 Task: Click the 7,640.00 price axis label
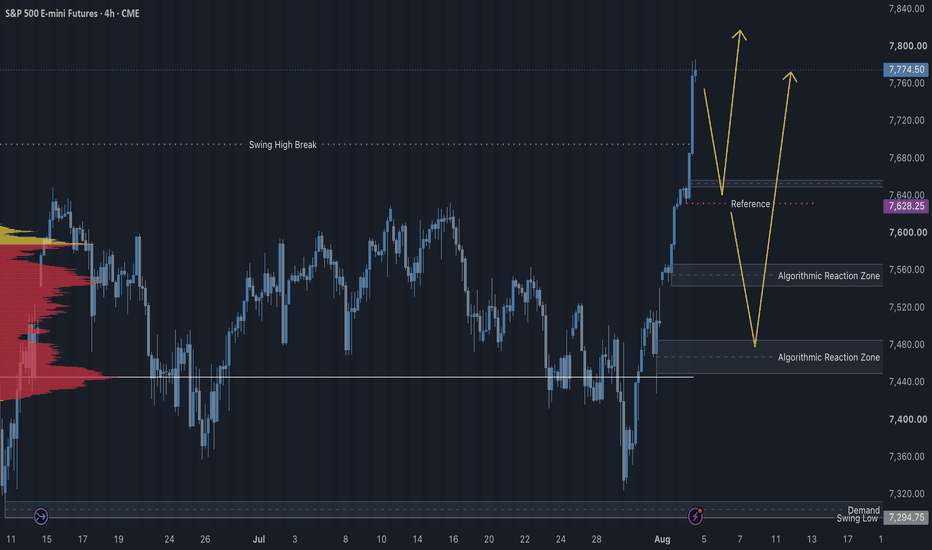[x=908, y=195]
